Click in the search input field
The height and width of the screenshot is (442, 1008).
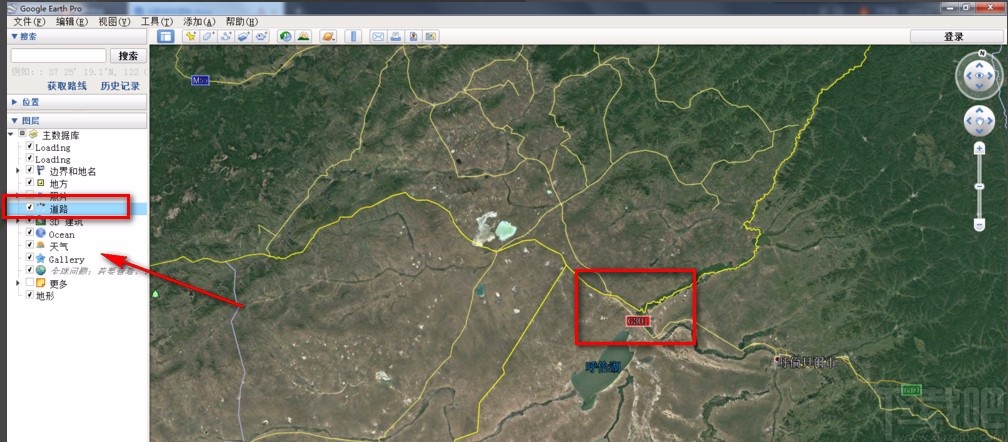tap(58, 56)
